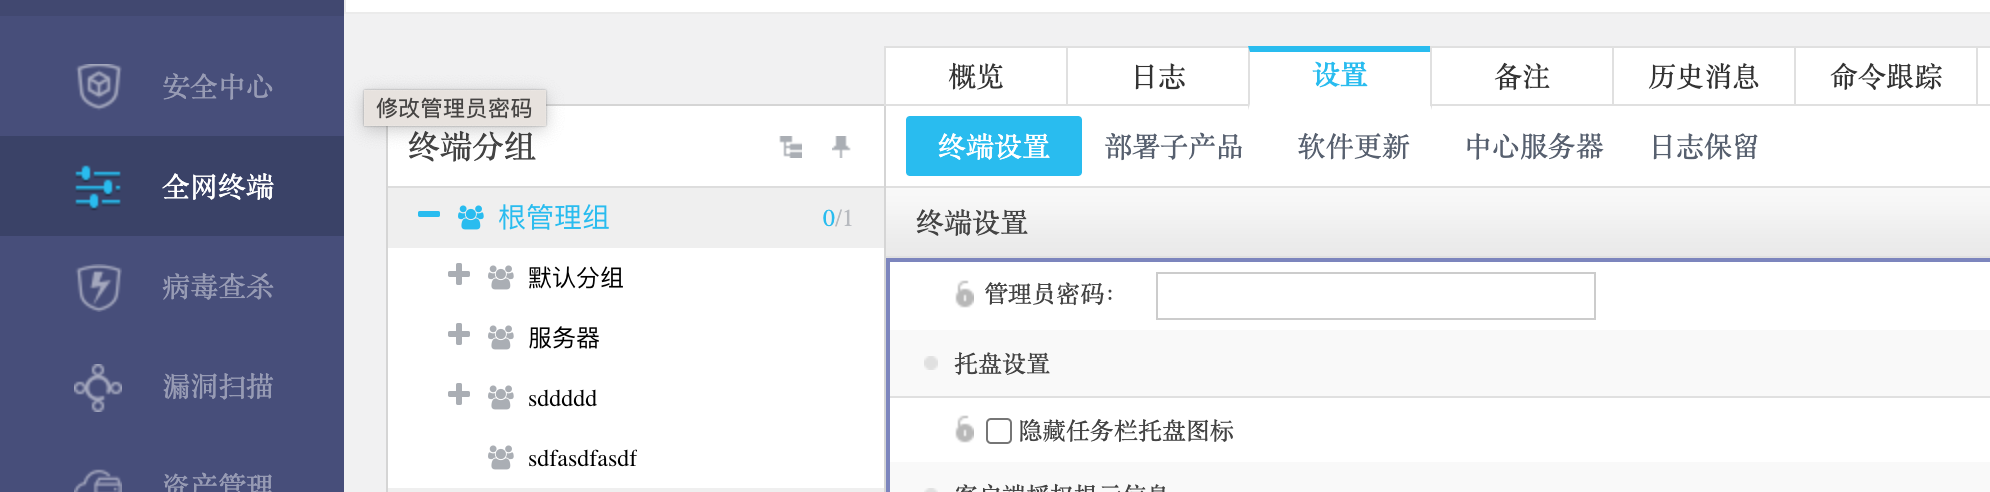The width and height of the screenshot is (1990, 492).
Task: Collapse the 根管理组 tree node
Action: coord(429,215)
